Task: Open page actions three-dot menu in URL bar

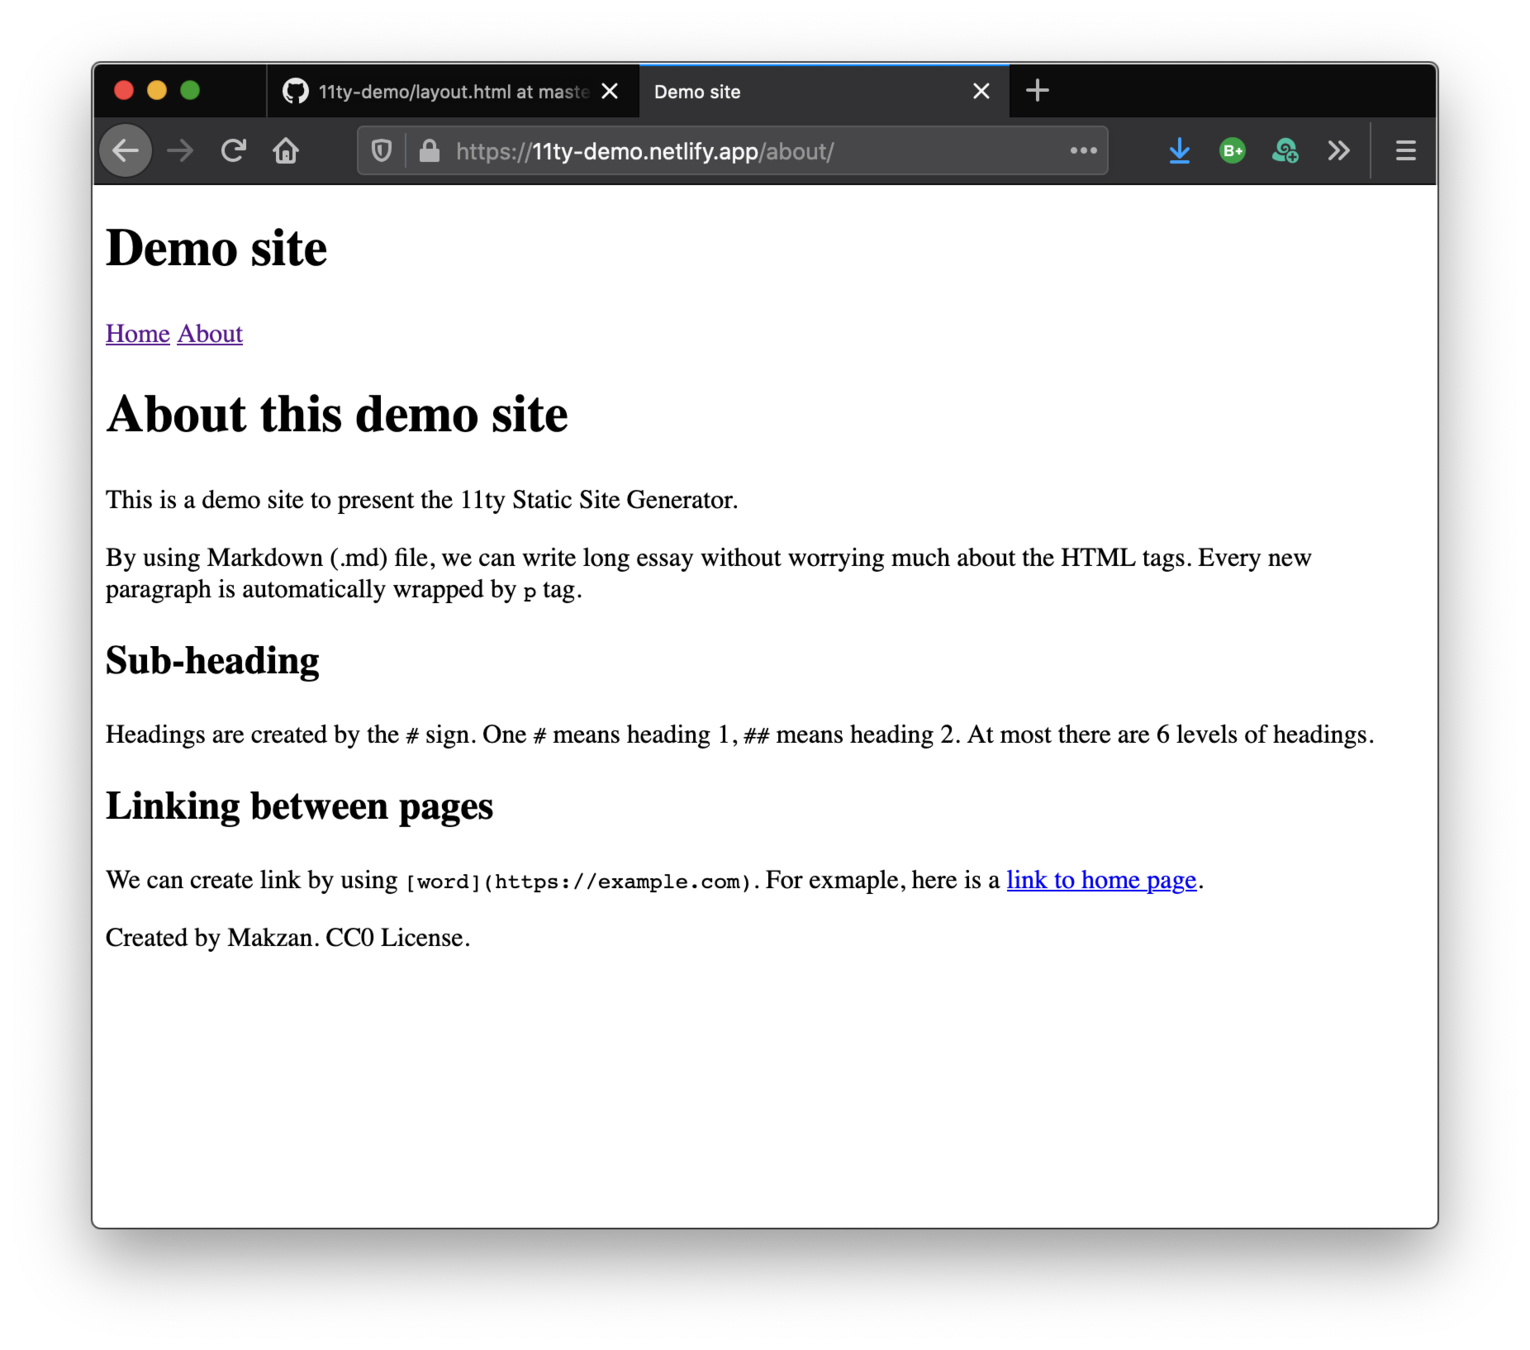Action: [1083, 151]
